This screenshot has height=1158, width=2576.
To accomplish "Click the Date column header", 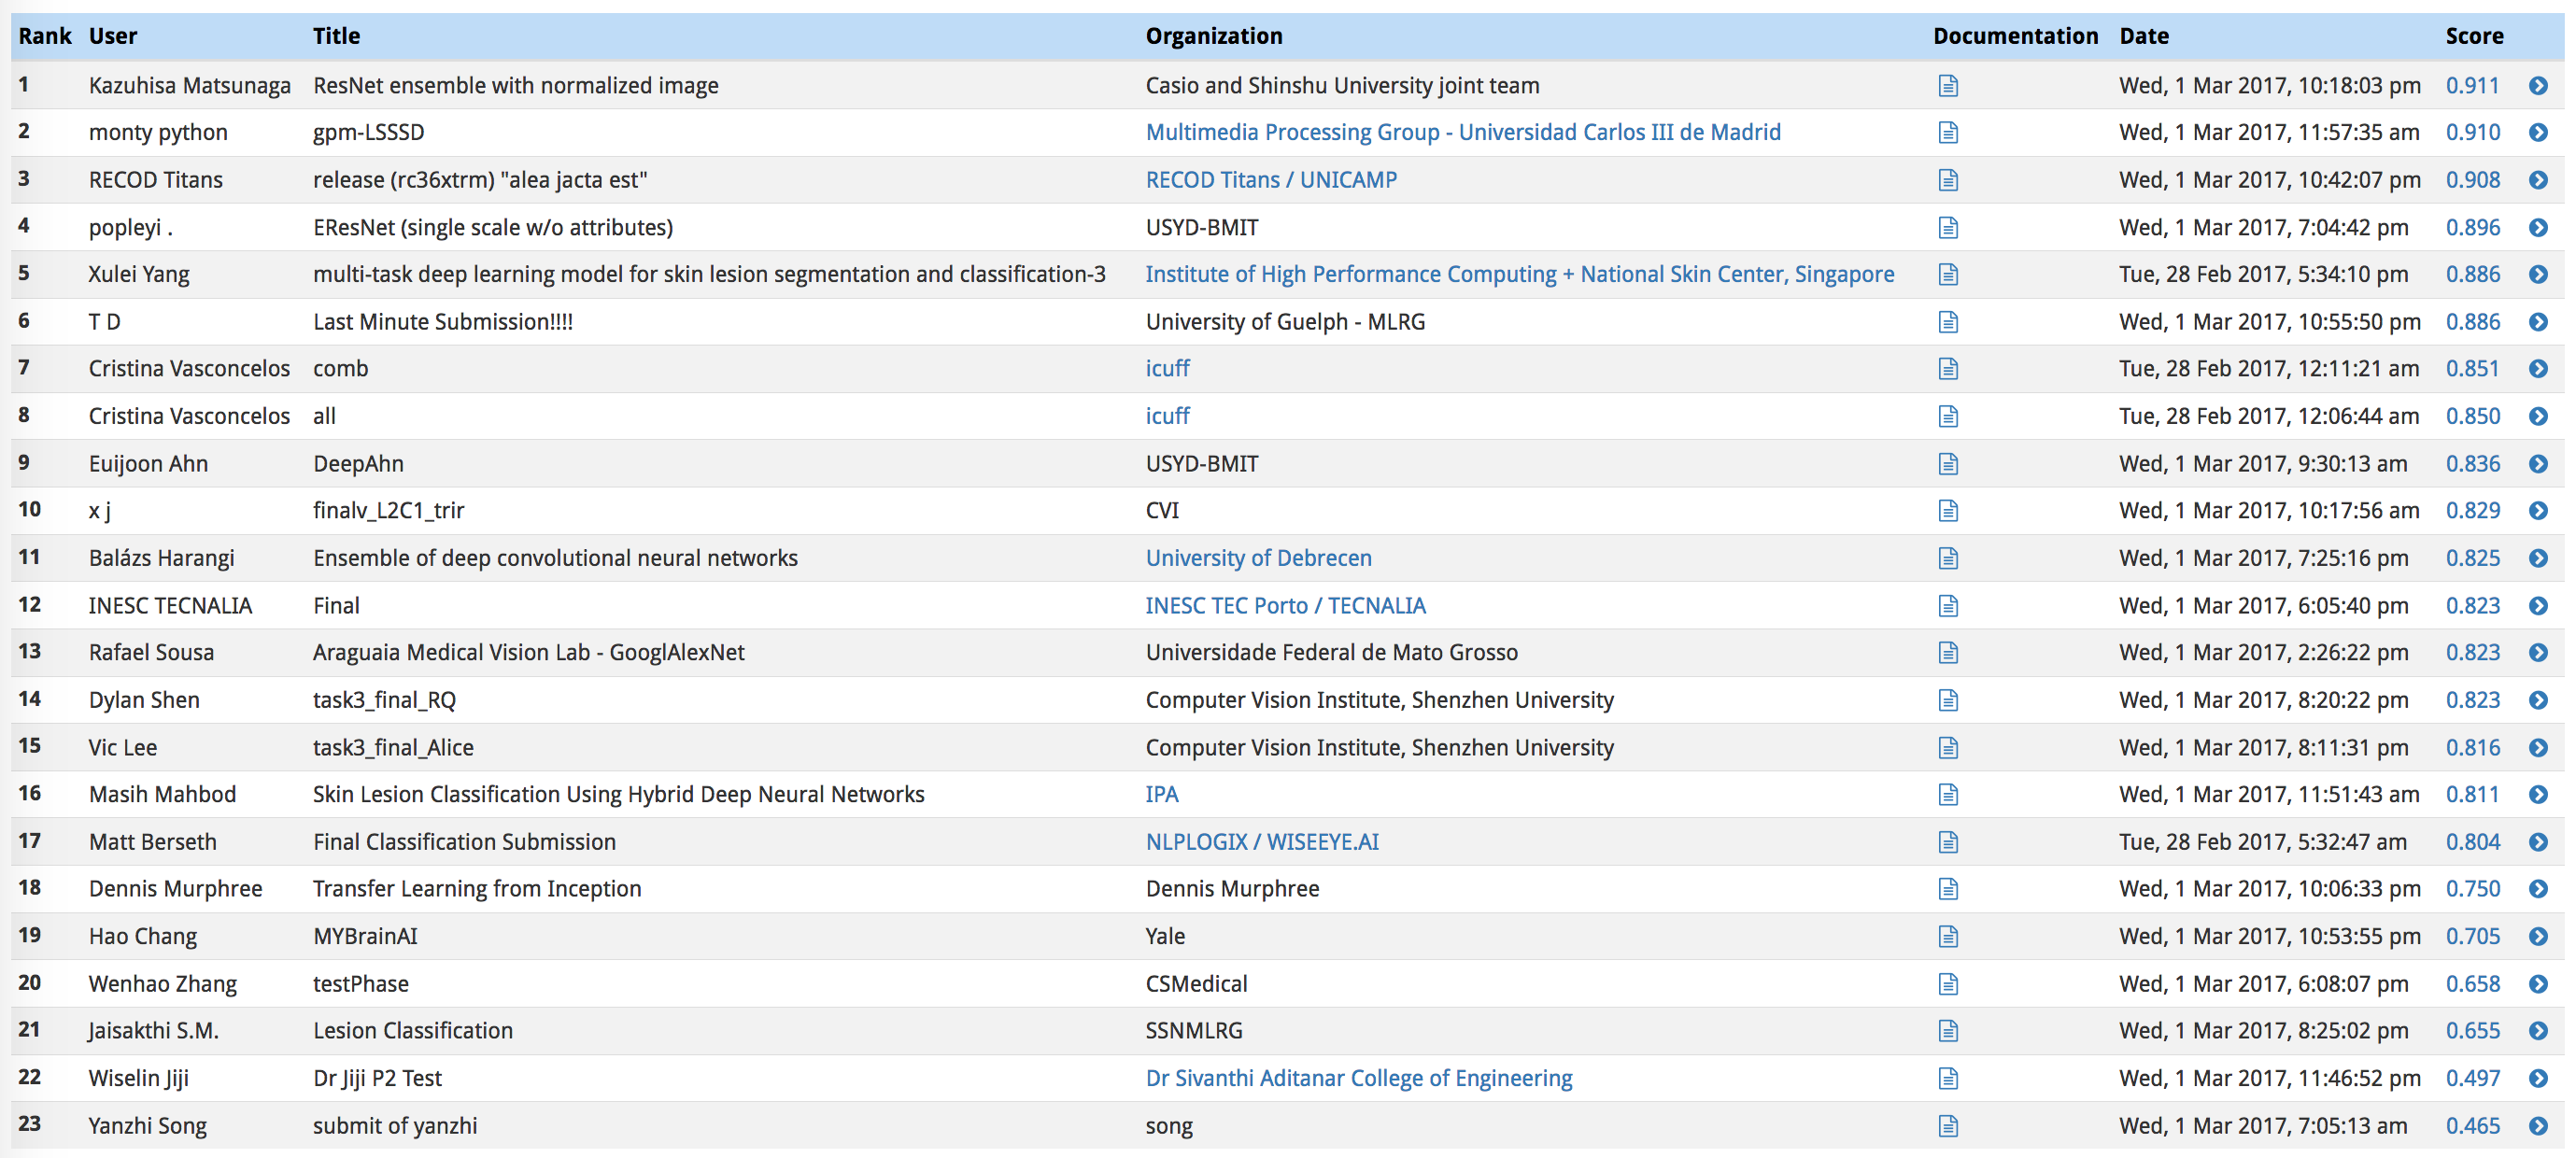I will coord(2143,37).
